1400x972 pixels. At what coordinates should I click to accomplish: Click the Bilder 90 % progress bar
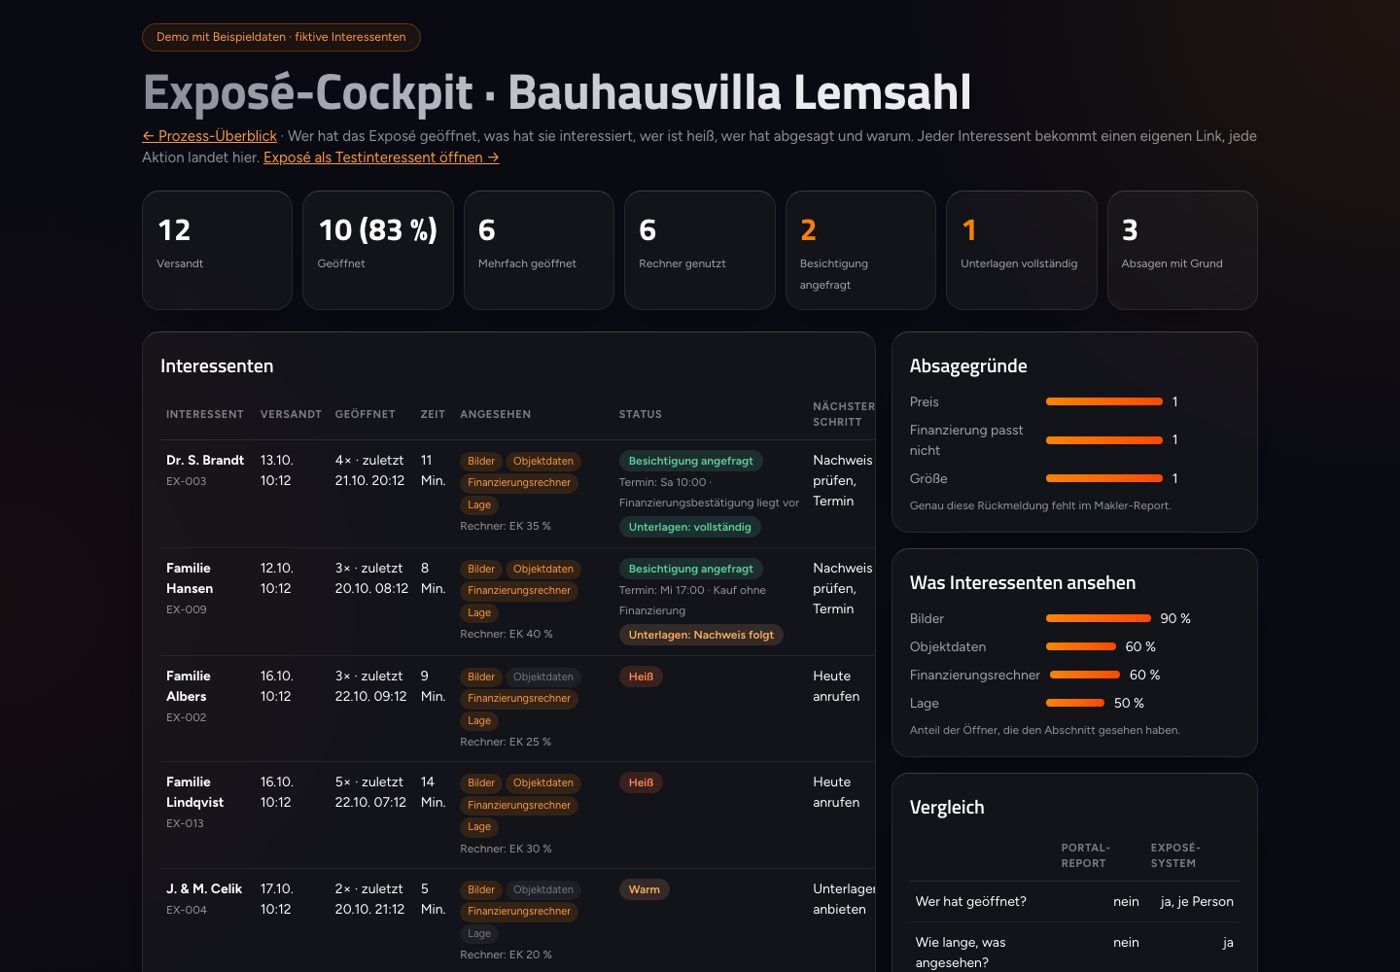(x=1098, y=619)
